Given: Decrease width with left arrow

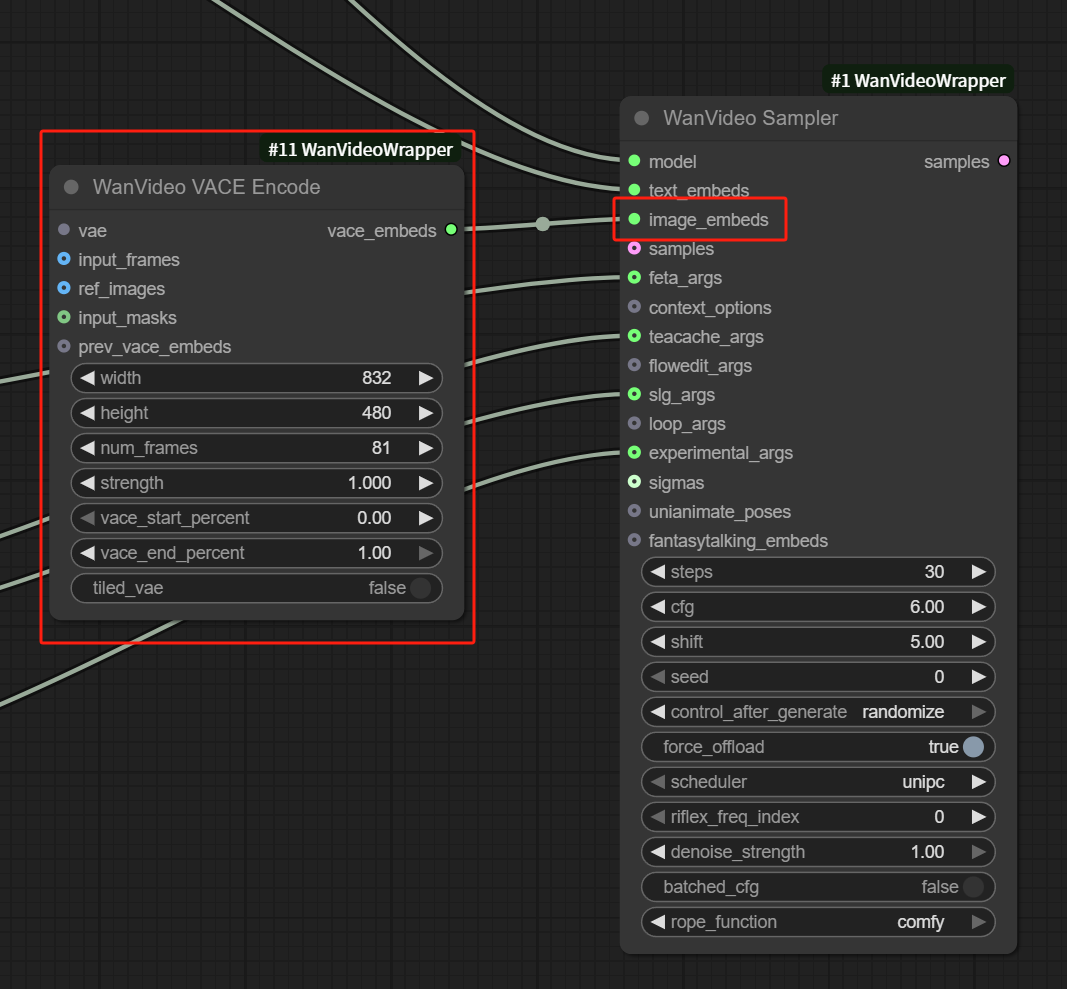Looking at the screenshot, I should pos(87,378).
